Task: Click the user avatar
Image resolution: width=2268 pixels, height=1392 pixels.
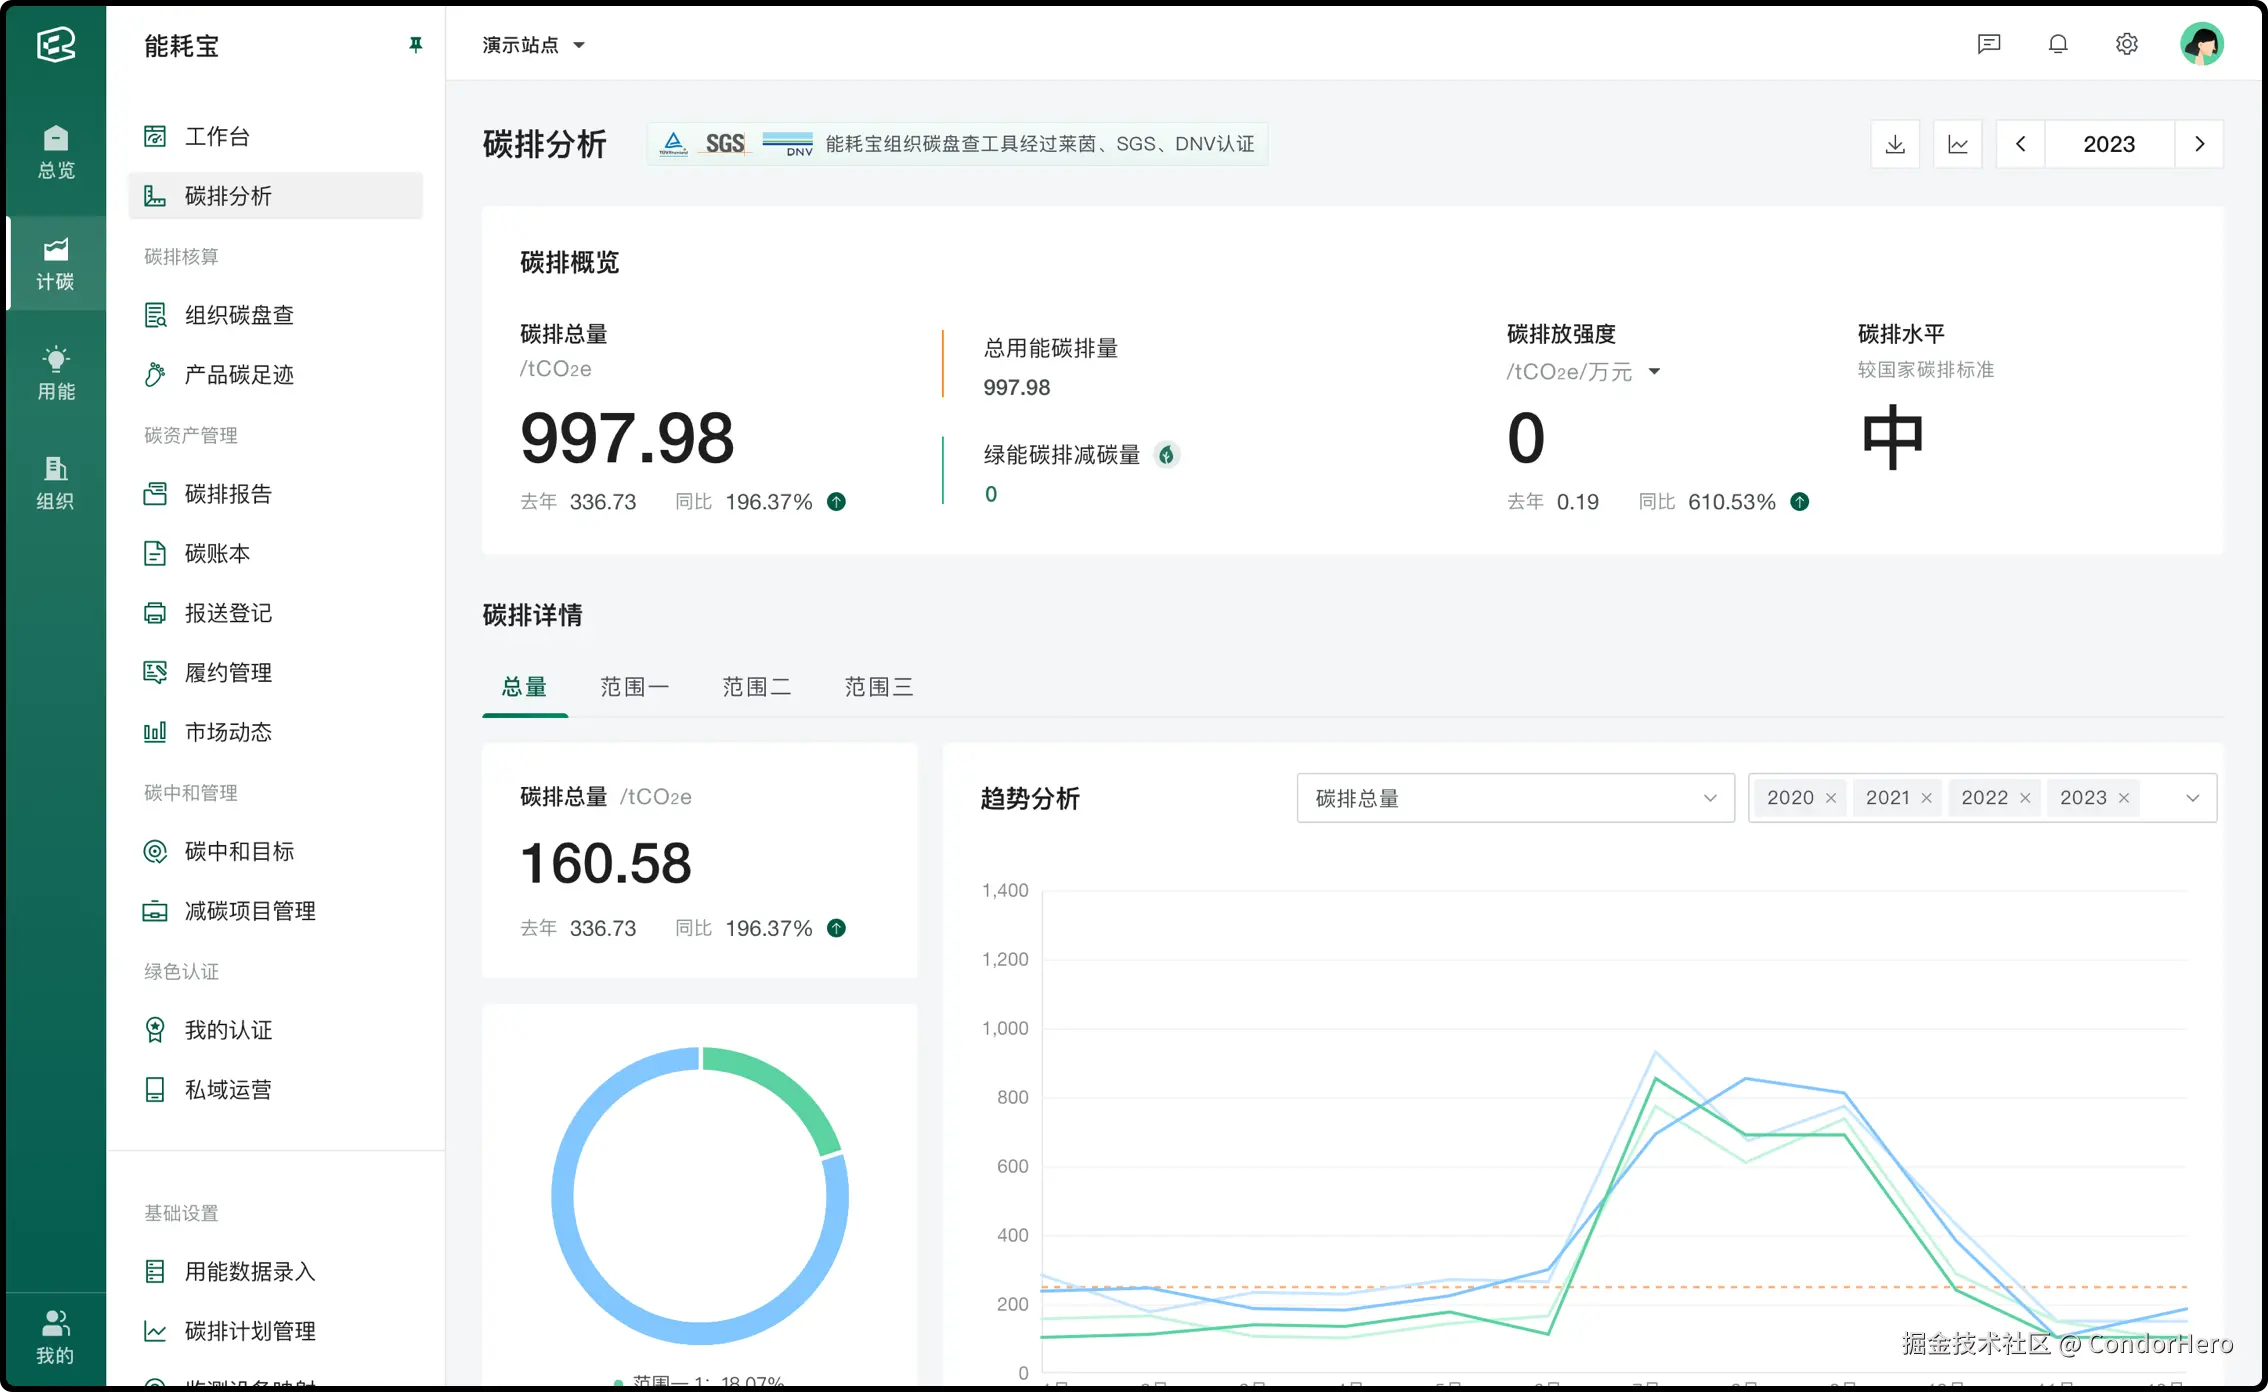Action: point(2202,44)
